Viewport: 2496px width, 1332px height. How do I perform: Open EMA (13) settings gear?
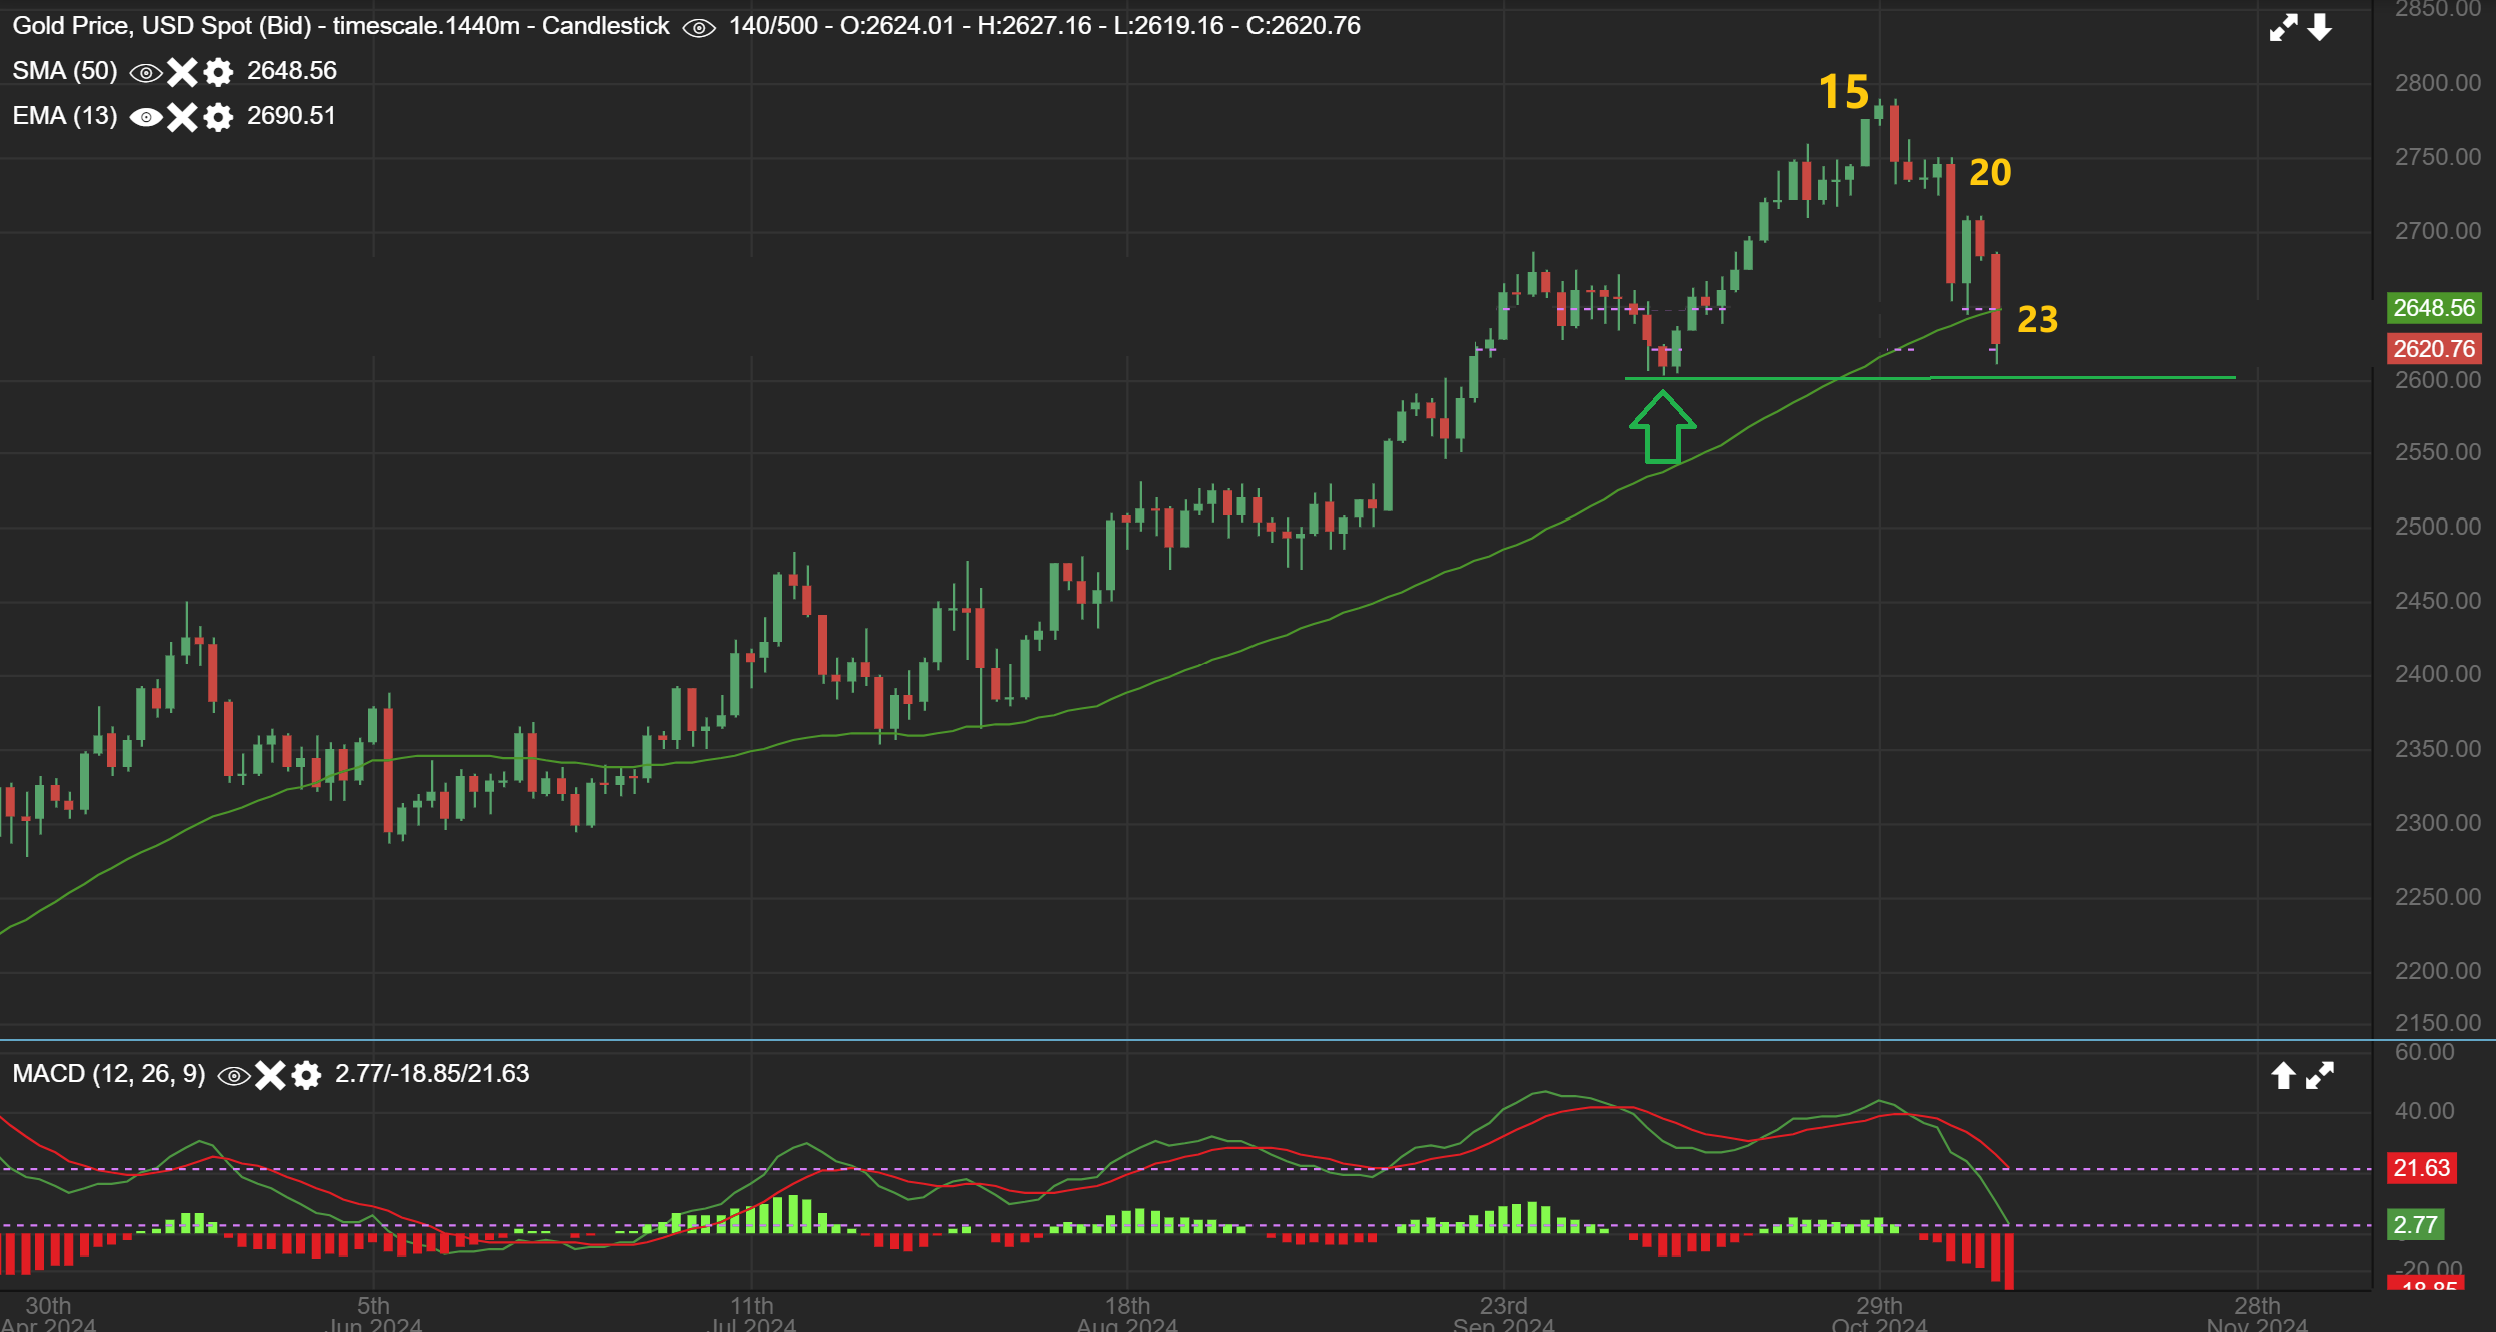[218, 117]
